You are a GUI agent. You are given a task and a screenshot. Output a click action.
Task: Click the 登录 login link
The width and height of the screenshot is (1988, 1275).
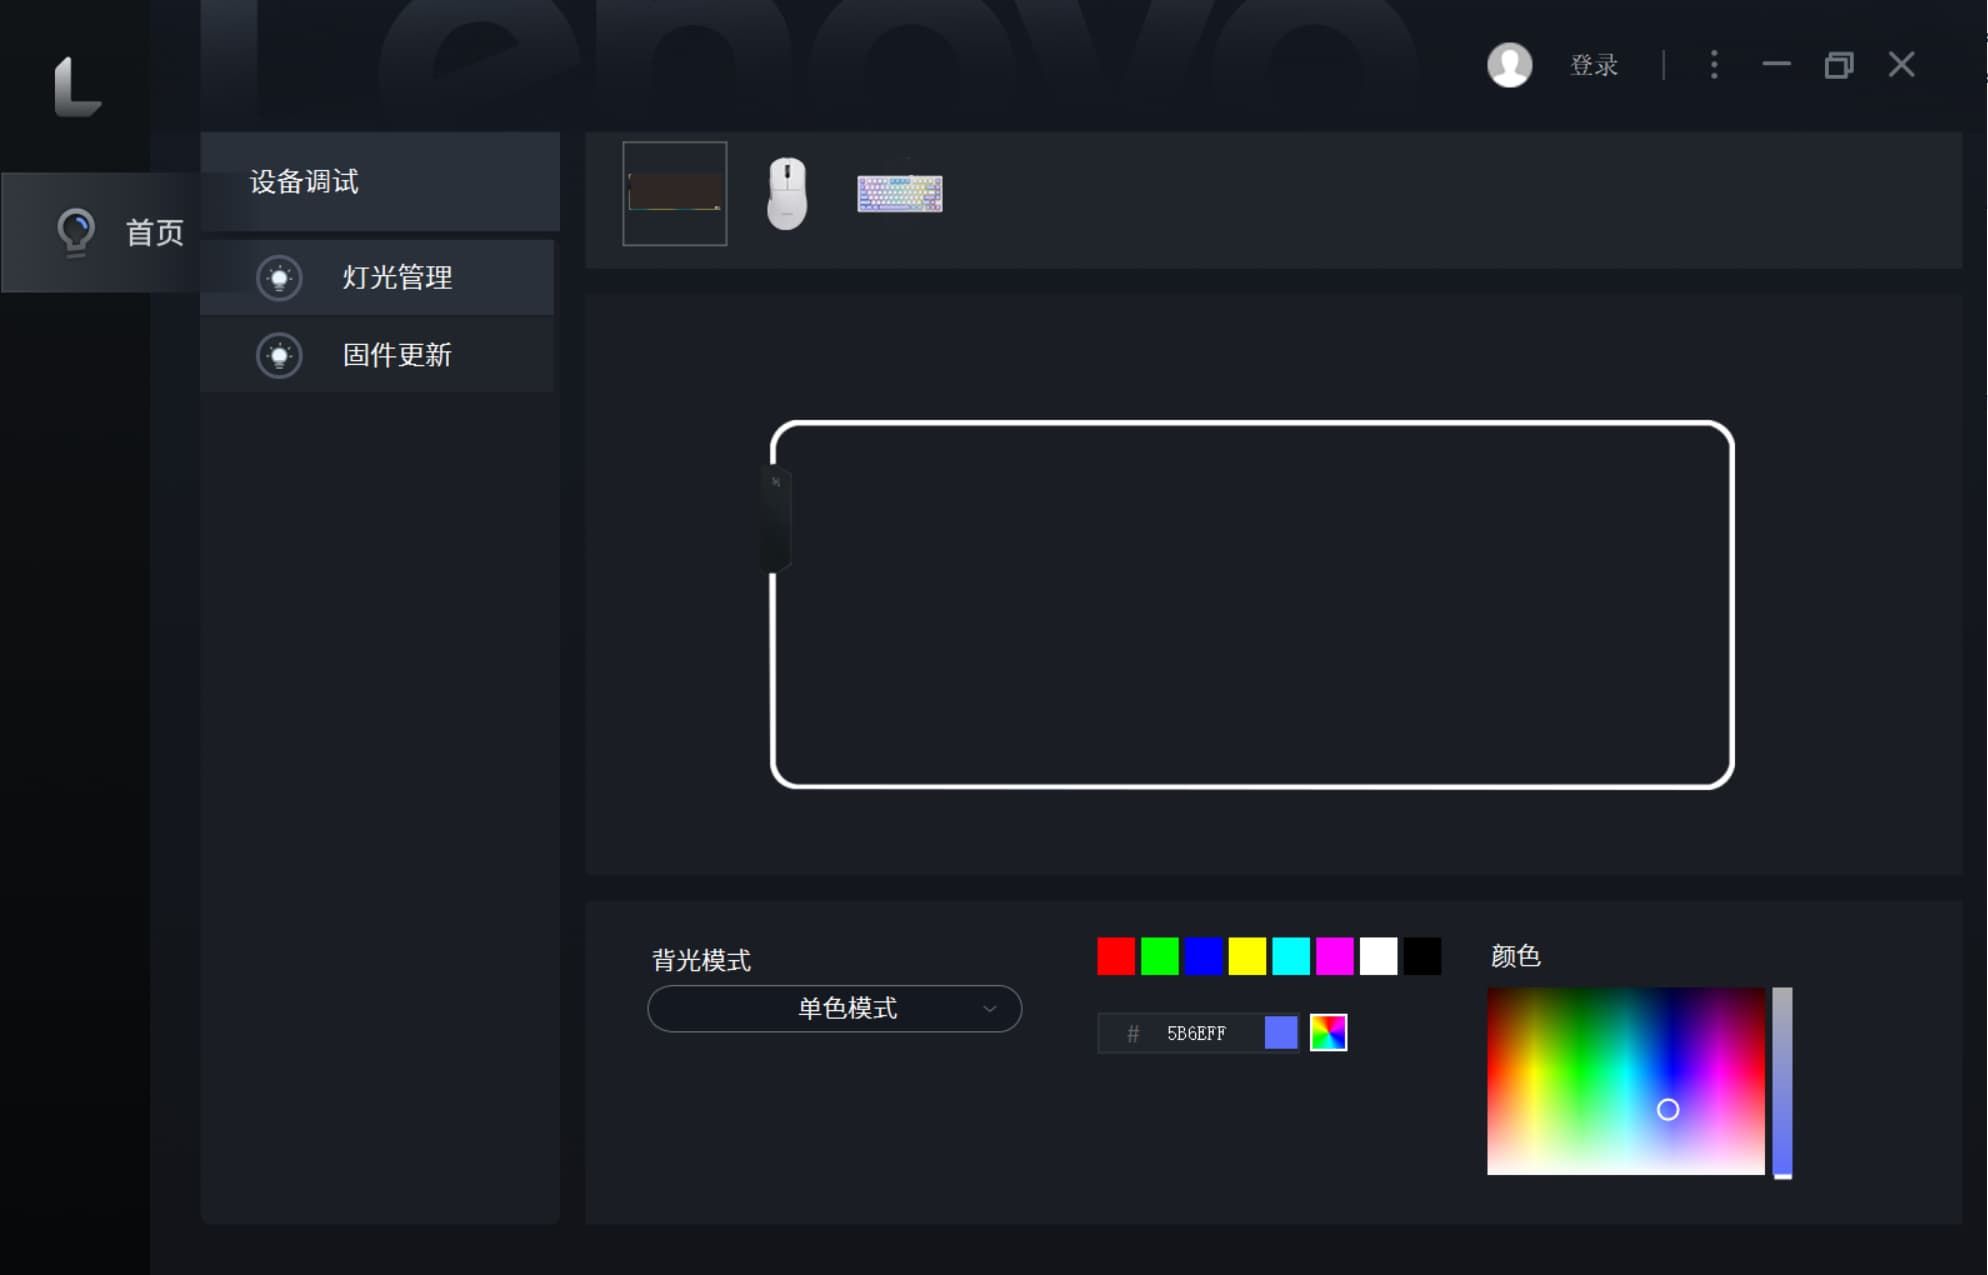pyautogui.click(x=1593, y=66)
